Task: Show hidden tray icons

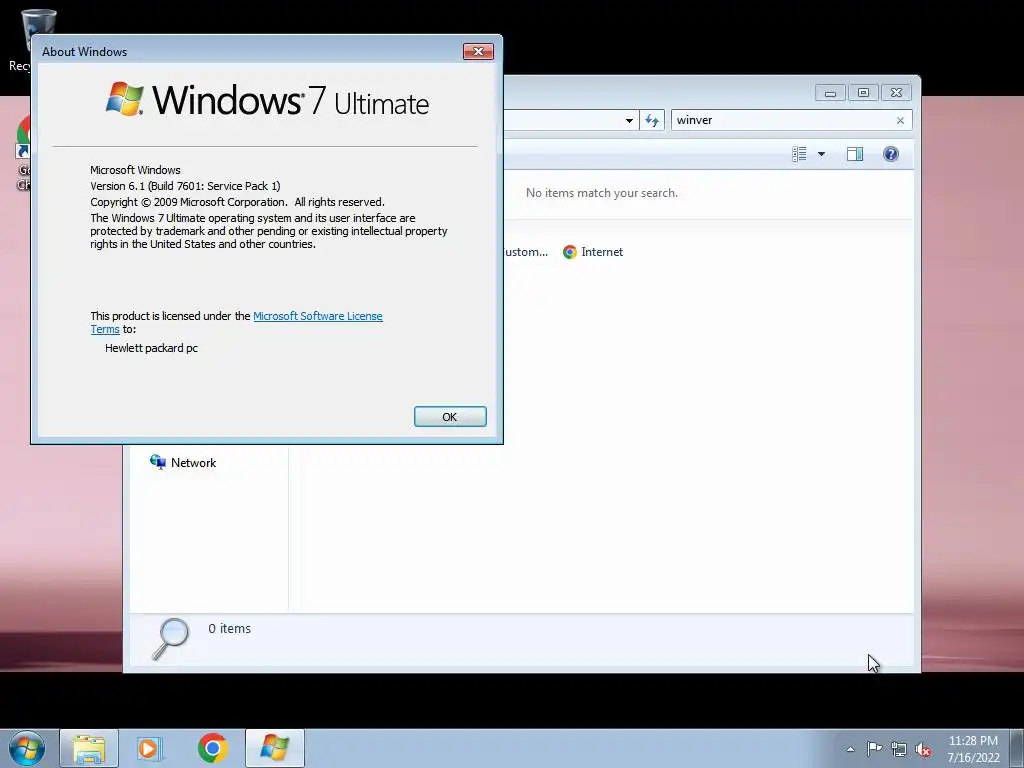Action: pyautogui.click(x=850, y=749)
